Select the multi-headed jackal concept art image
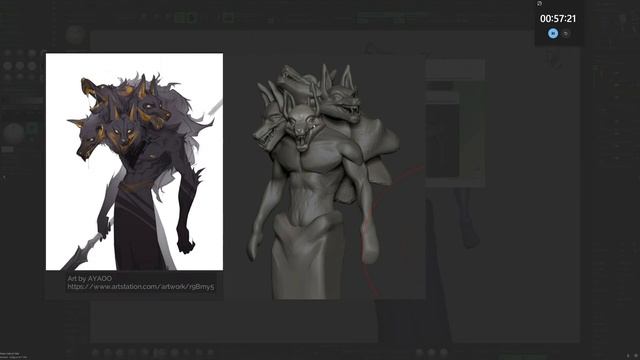The width and height of the screenshot is (640, 360). pyautogui.click(x=134, y=162)
